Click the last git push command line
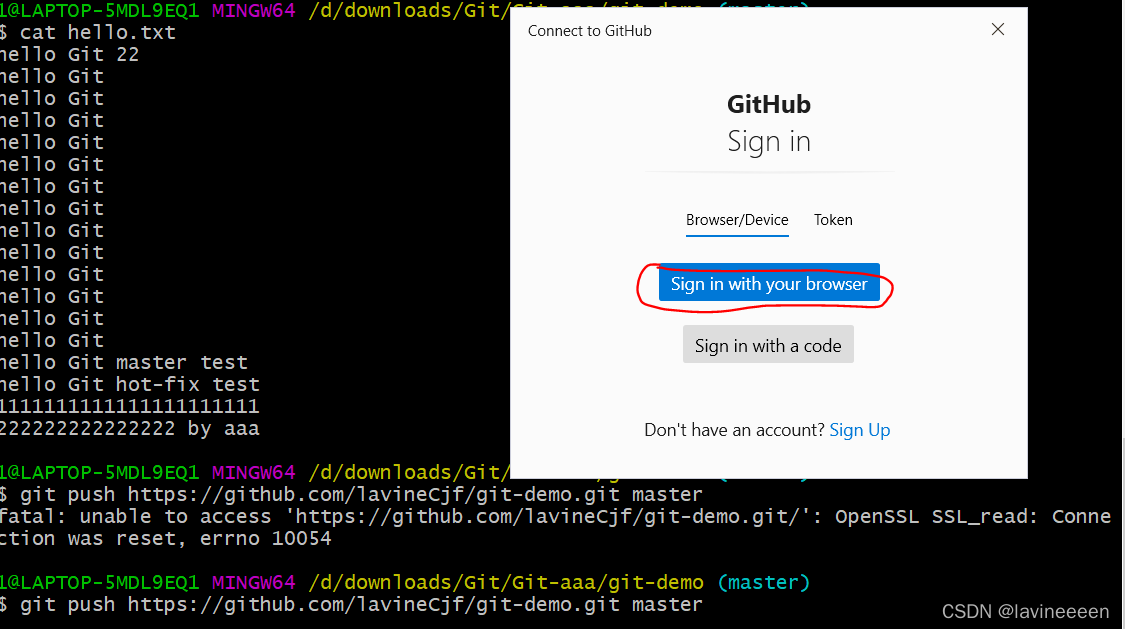 pyautogui.click(x=352, y=605)
